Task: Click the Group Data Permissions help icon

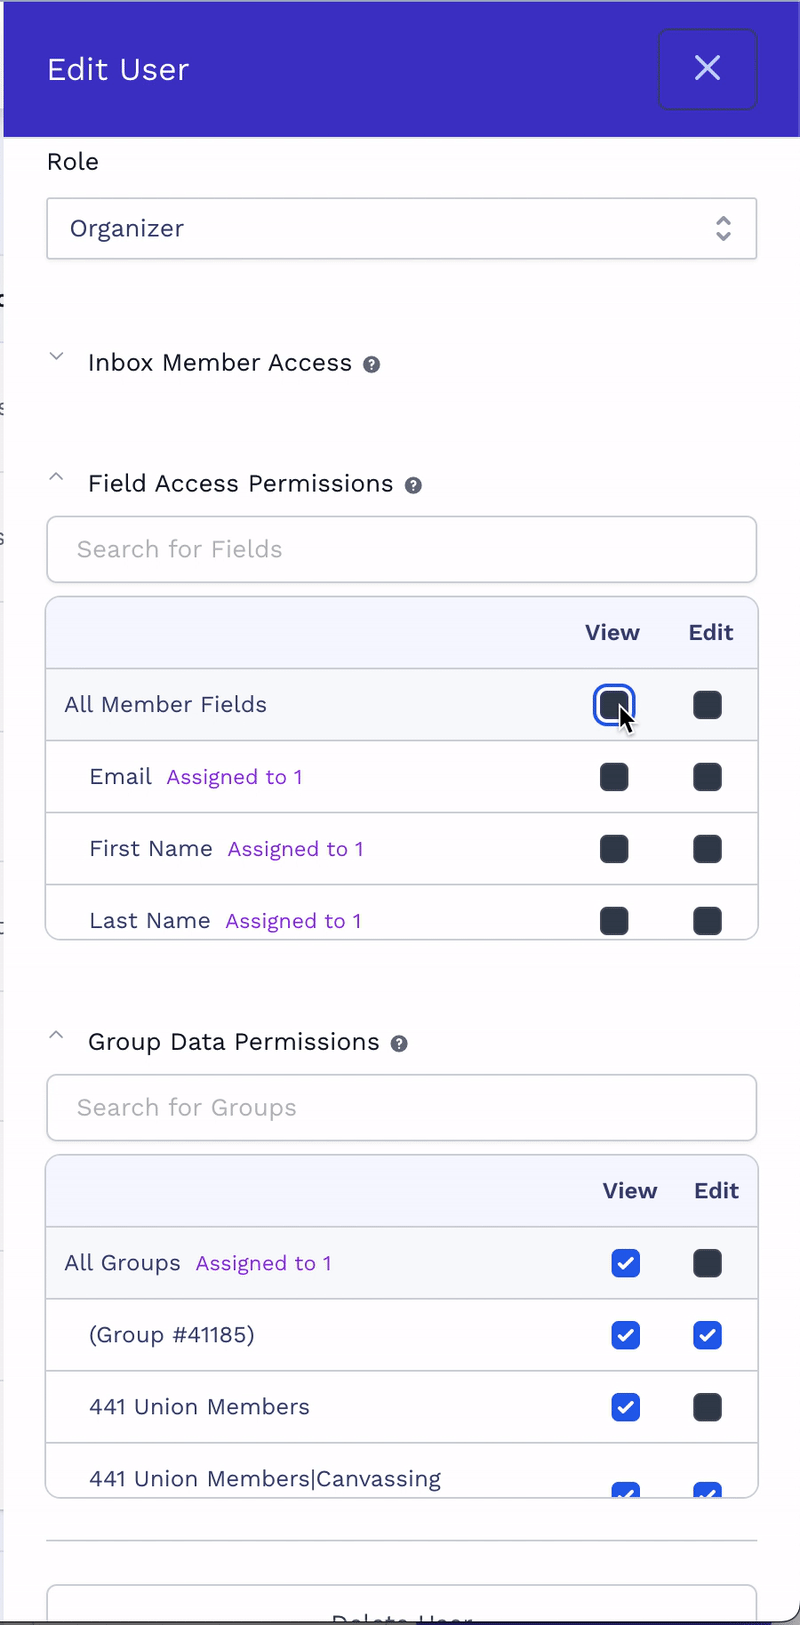Action: (x=399, y=1044)
